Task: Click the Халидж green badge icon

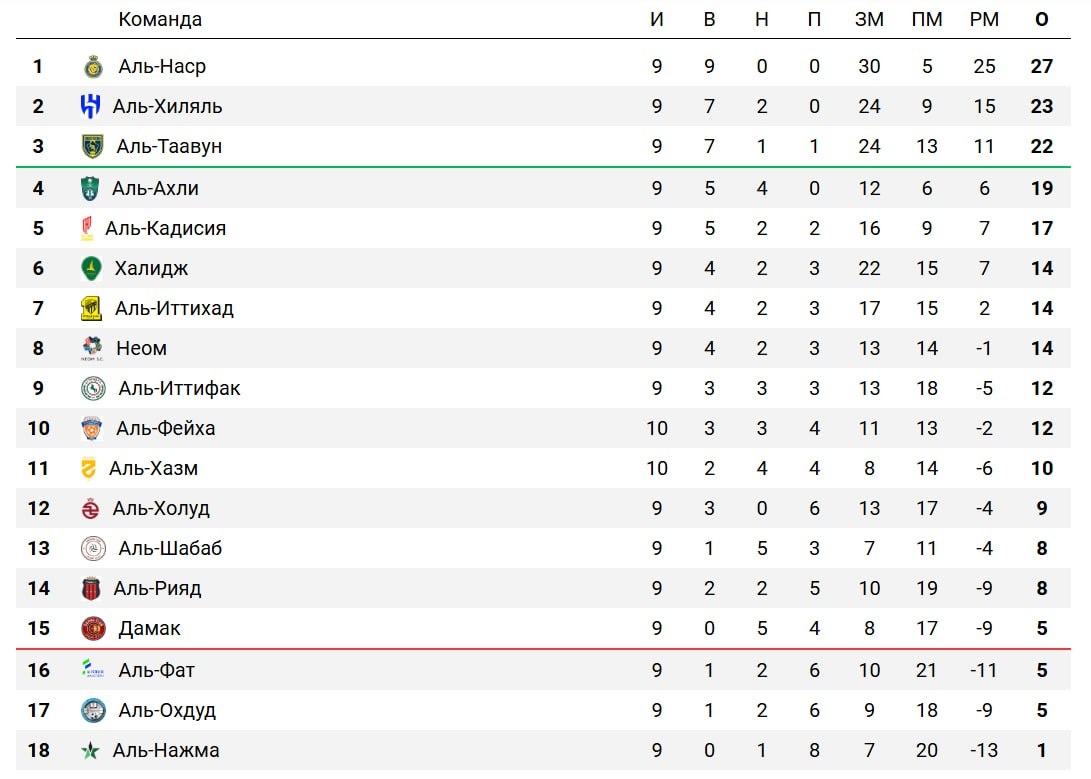Action: [91, 268]
